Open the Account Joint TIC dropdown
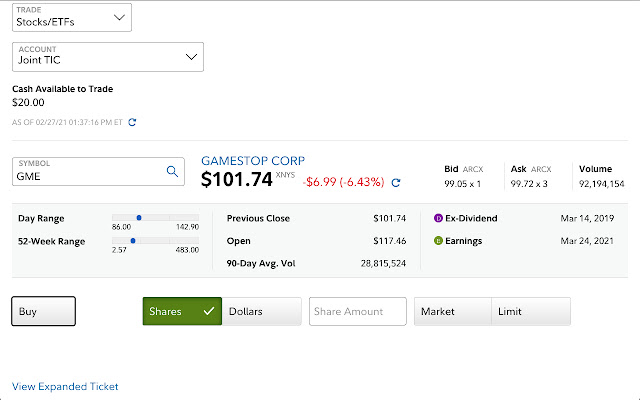The image size is (640, 400). point(108,57)
